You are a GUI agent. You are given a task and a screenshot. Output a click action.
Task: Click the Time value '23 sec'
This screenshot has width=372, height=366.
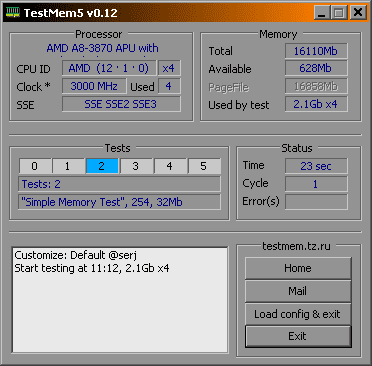(316, 166)
